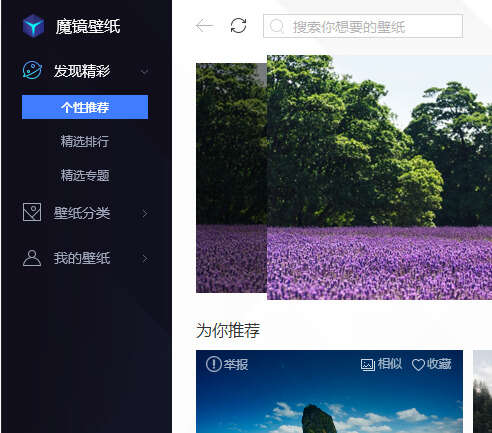
Task: Expand the 壁纸分类 chevron
Action: 145,213
